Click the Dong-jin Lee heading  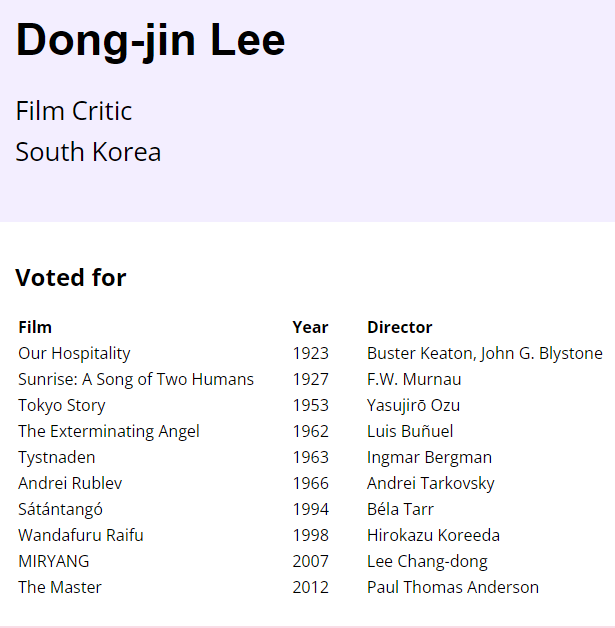(151, 40)
